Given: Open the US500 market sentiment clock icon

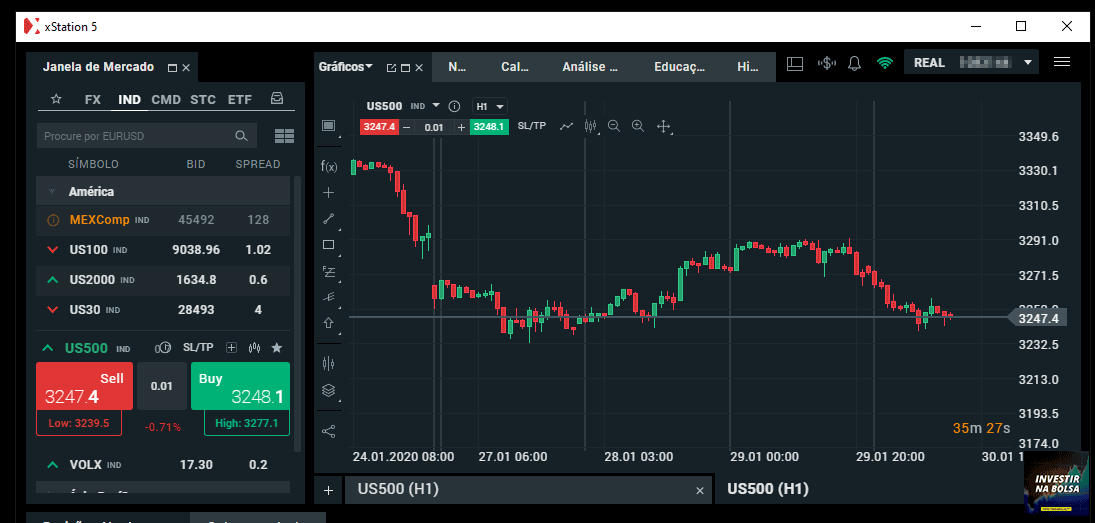Looking at the screenshot, I should (163, 348).
